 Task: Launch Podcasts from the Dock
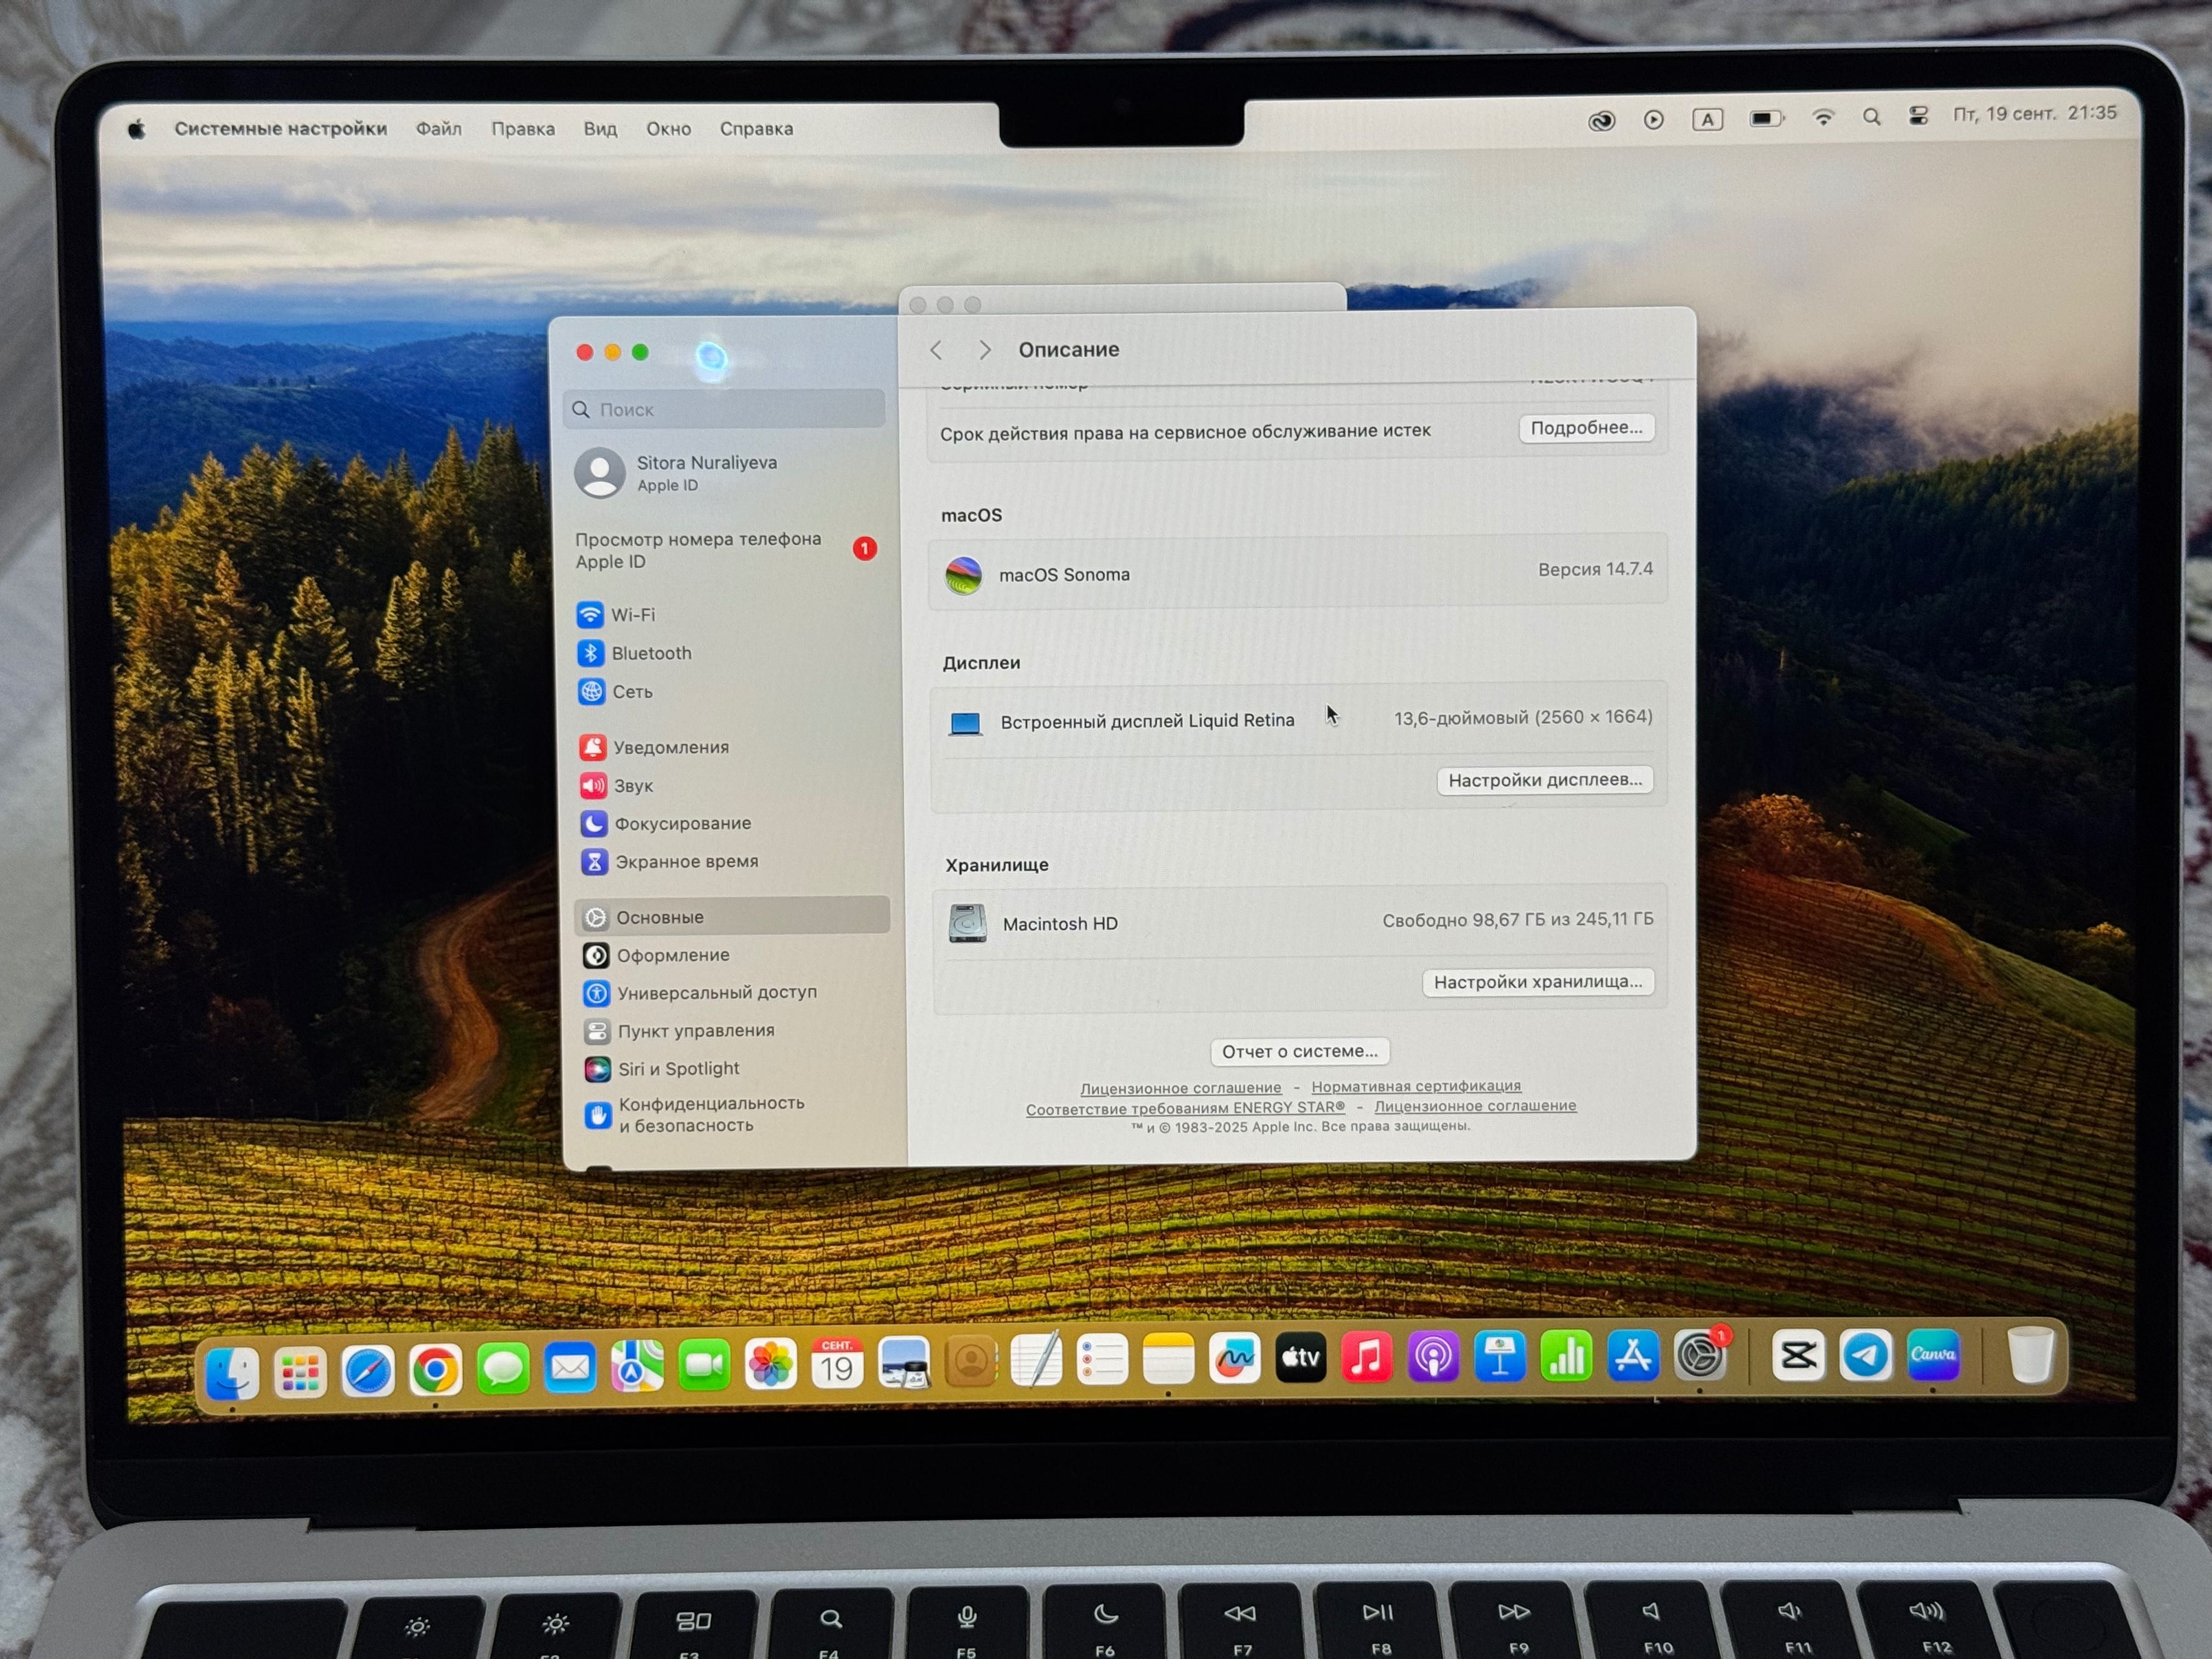1433,1357
